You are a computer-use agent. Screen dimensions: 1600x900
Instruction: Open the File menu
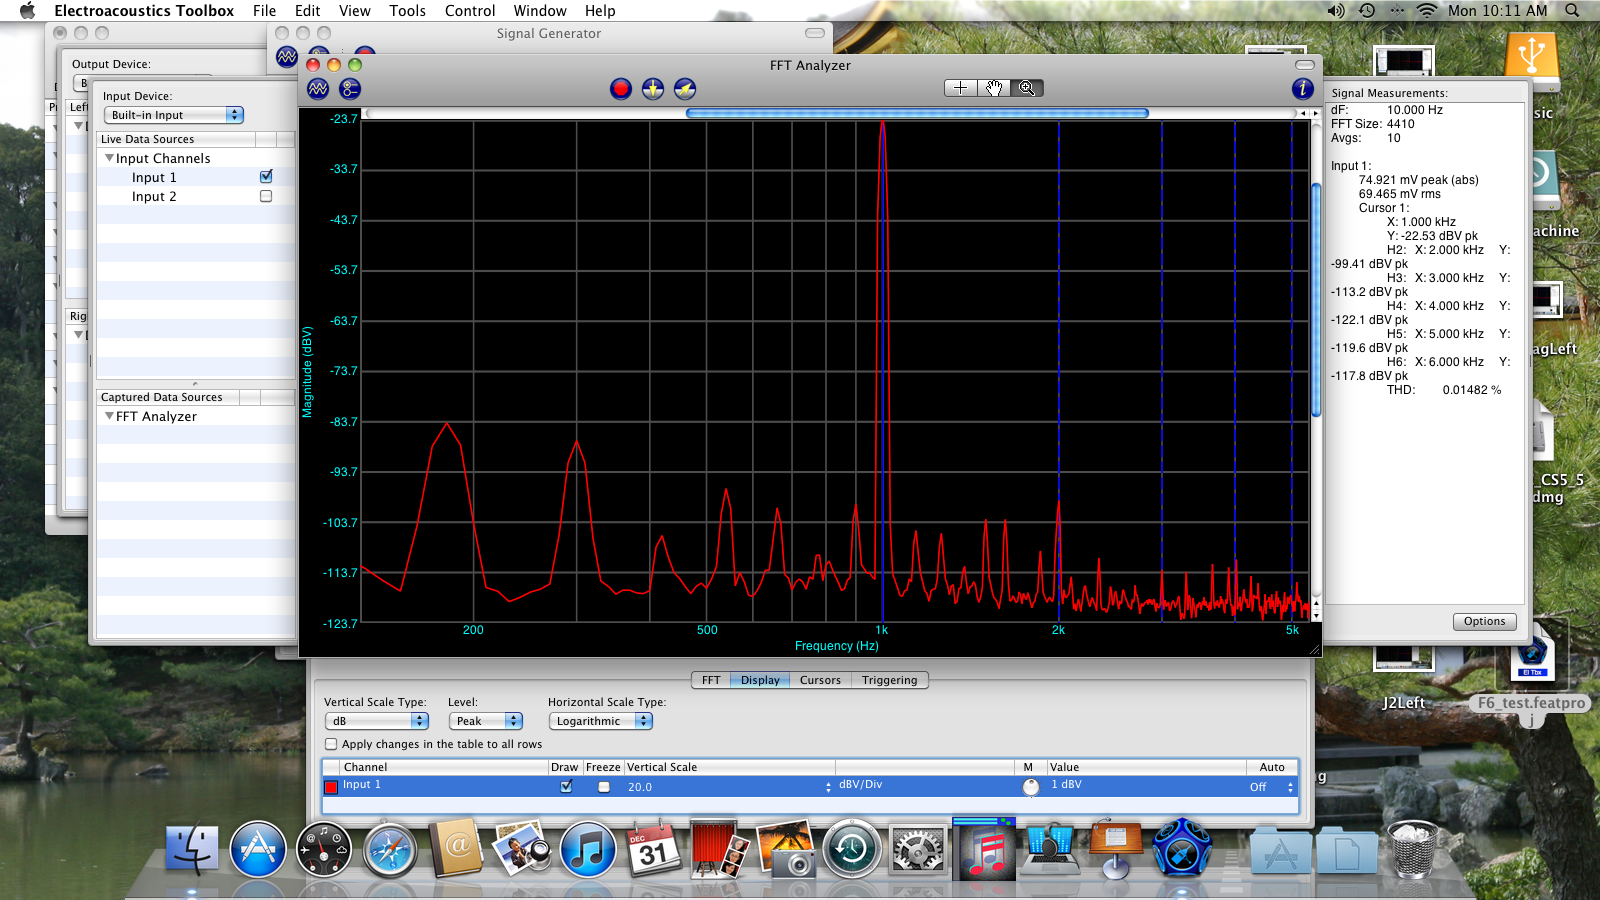pyautogui.click(x=264, y=11)
